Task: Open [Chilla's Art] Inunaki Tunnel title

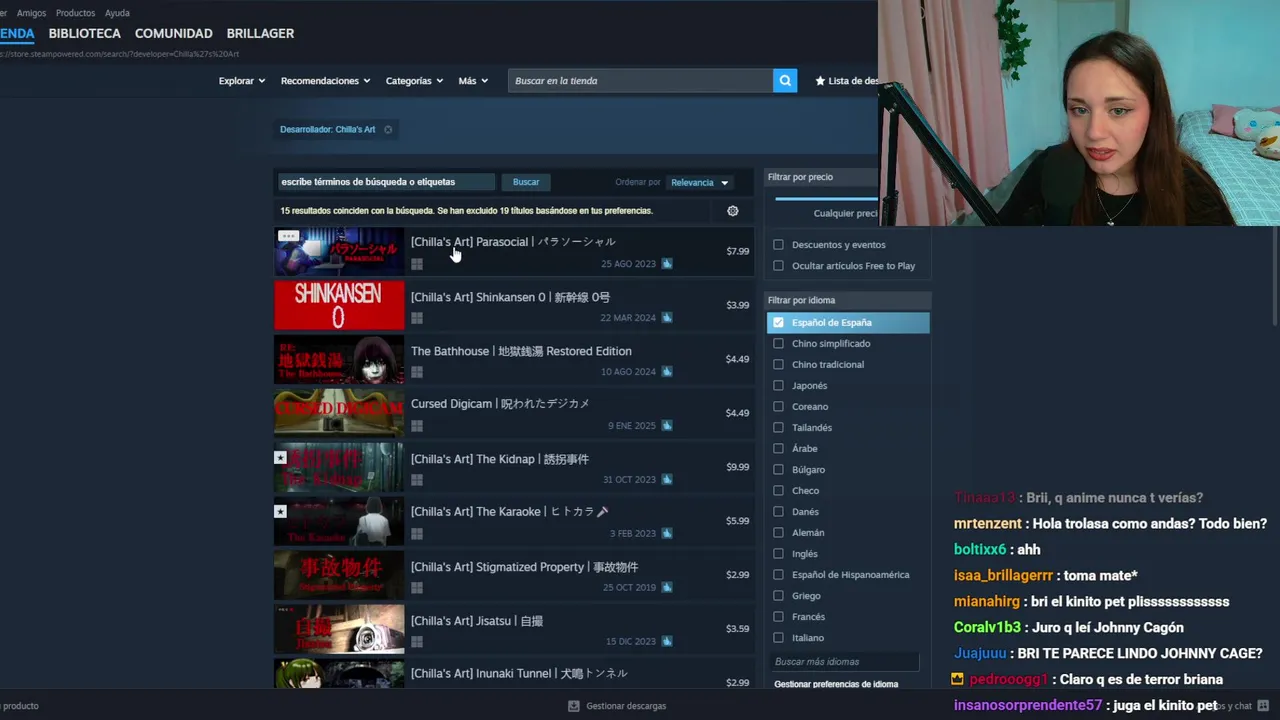Action: click(519, 674)
